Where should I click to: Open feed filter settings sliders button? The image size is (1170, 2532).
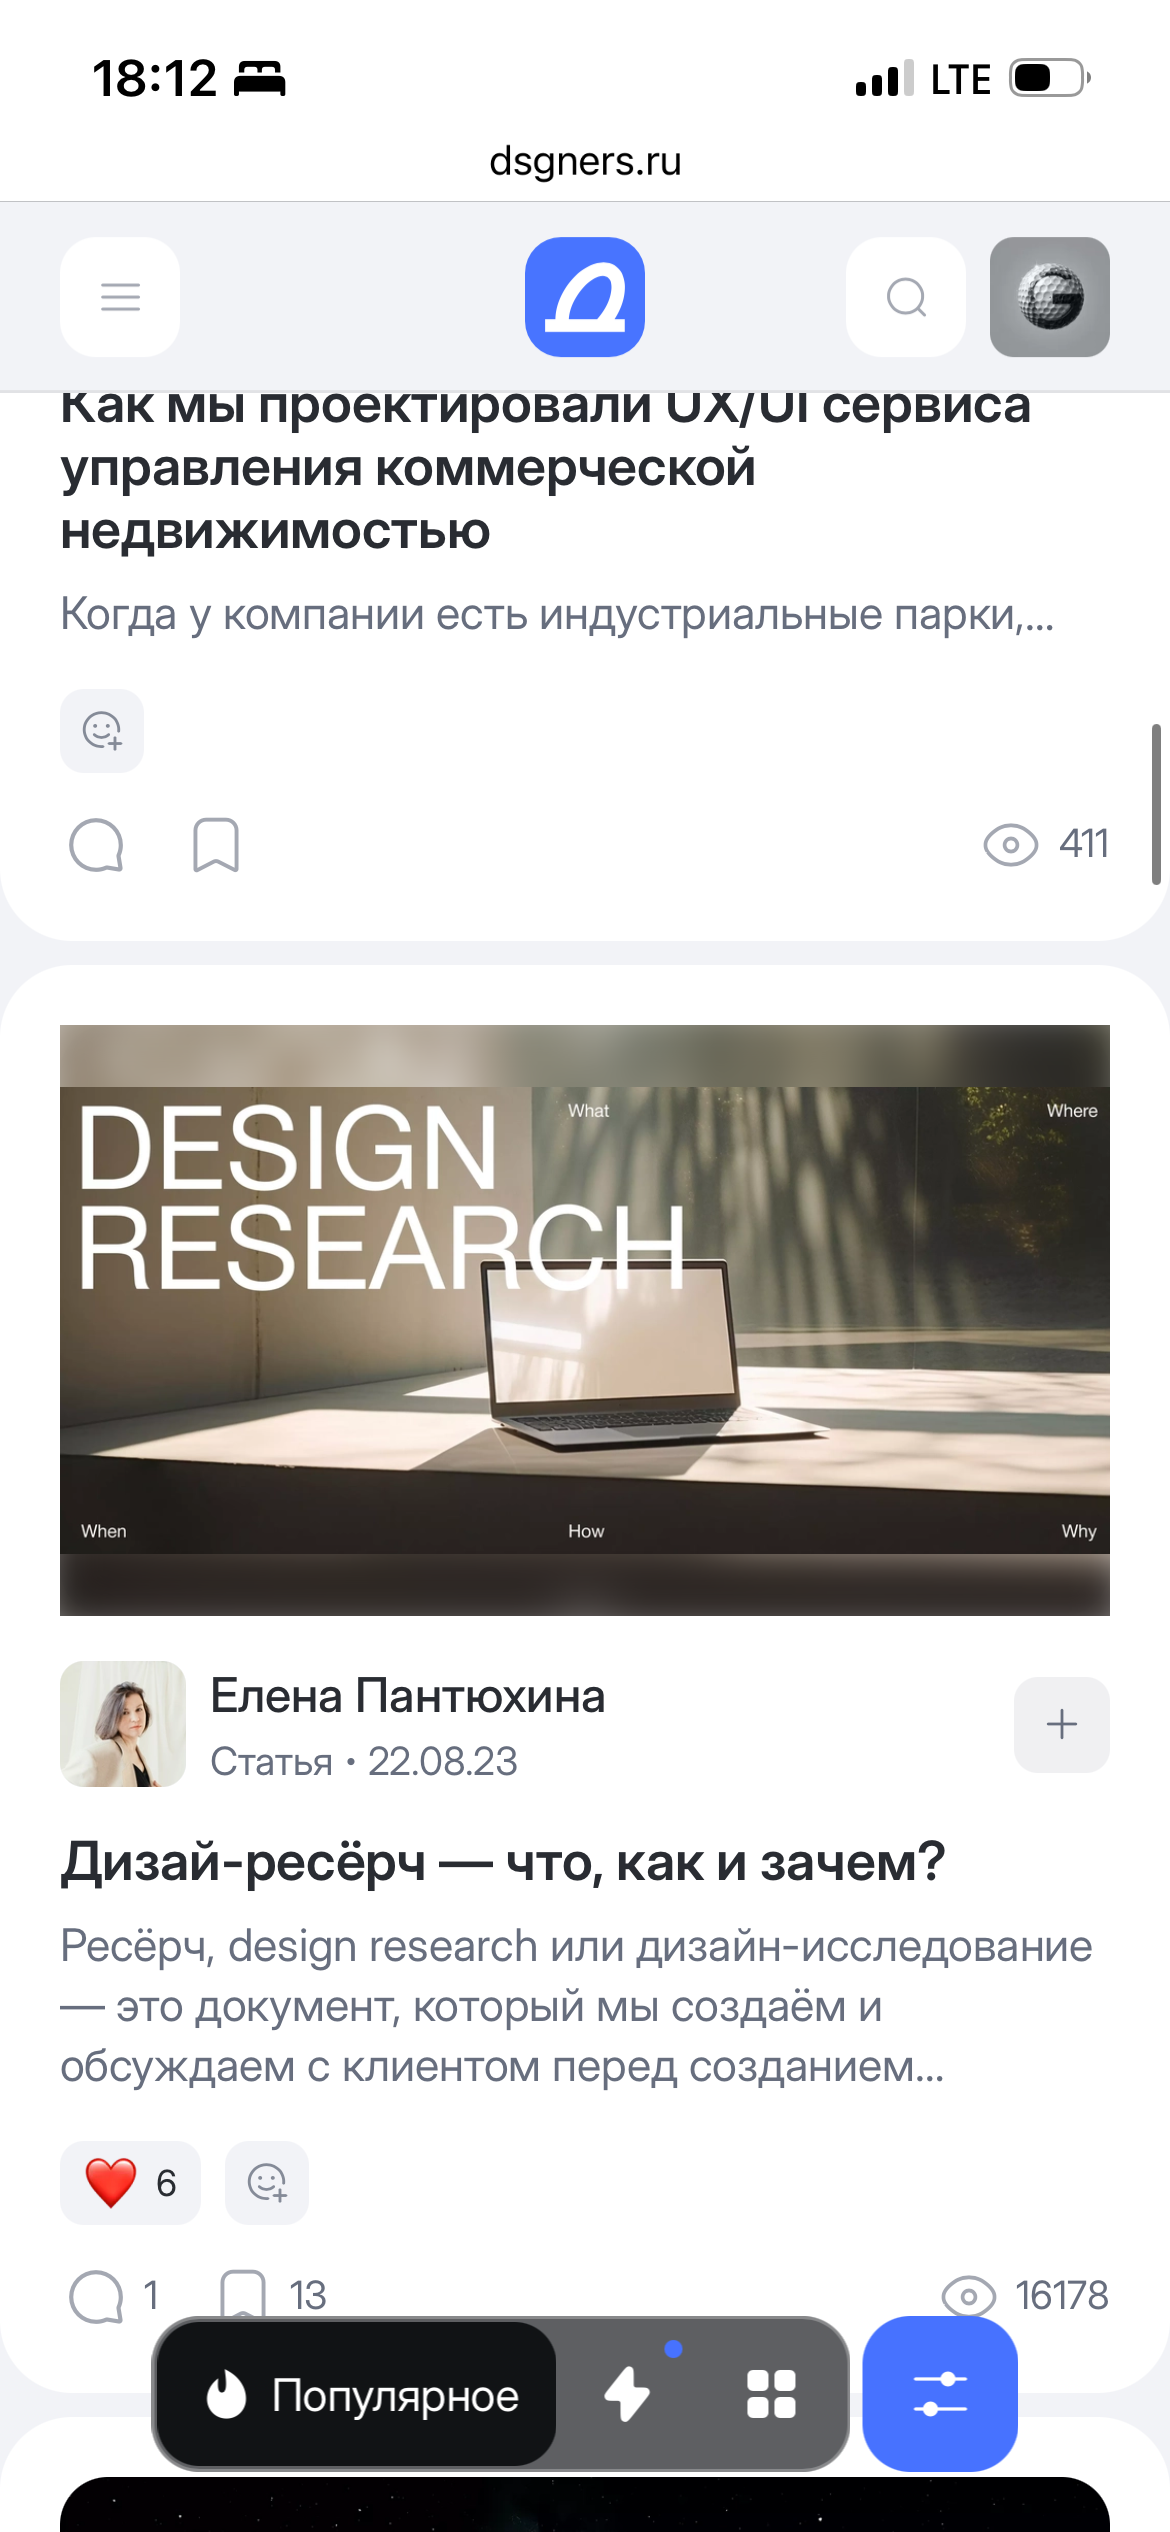pos(939,2394)
